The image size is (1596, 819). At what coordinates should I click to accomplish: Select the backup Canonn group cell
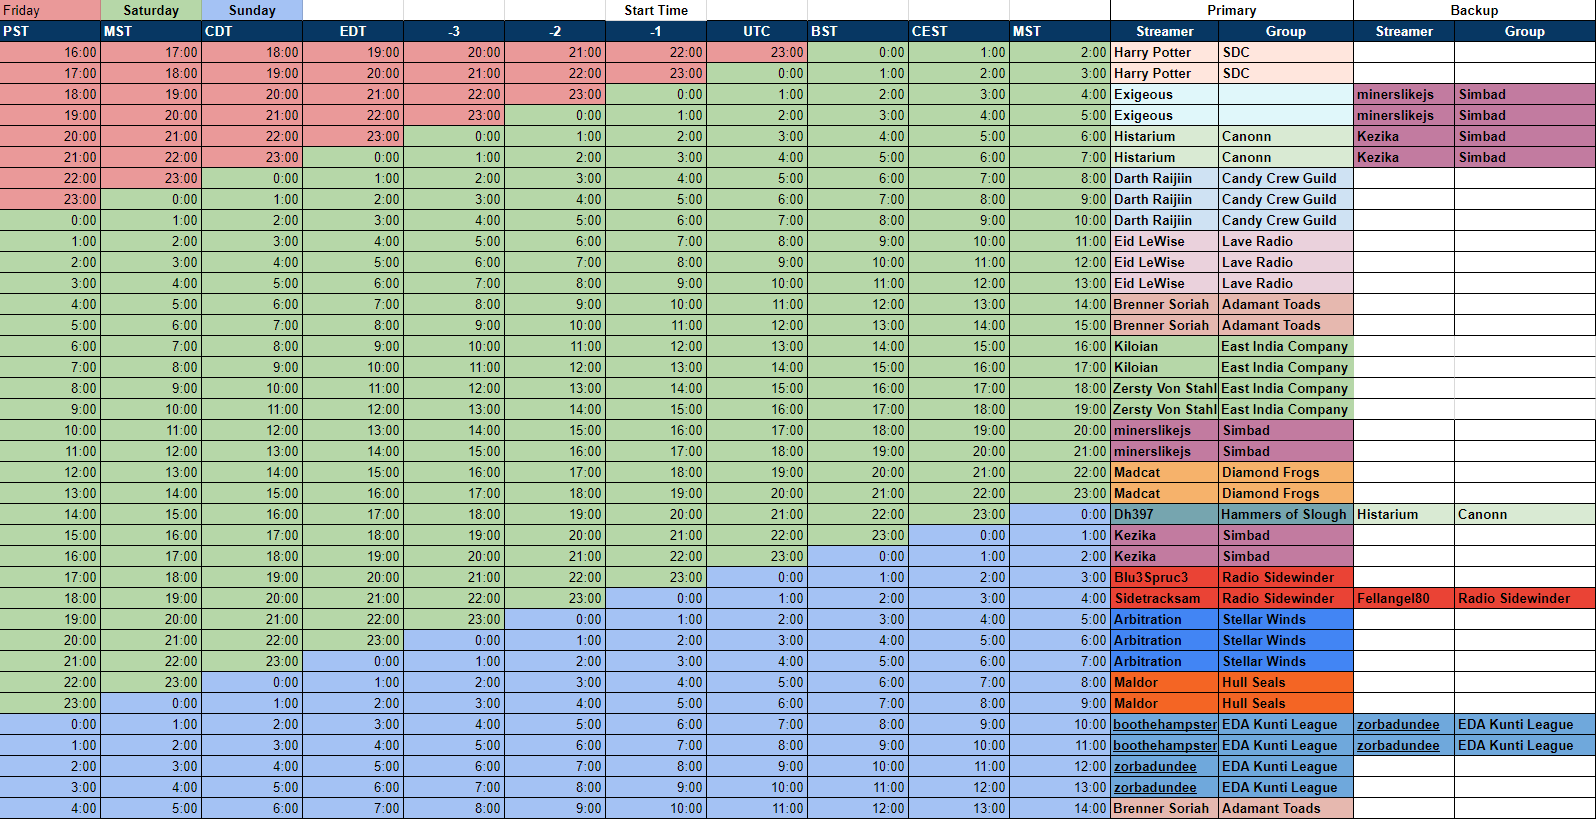tap(1525, 514)
